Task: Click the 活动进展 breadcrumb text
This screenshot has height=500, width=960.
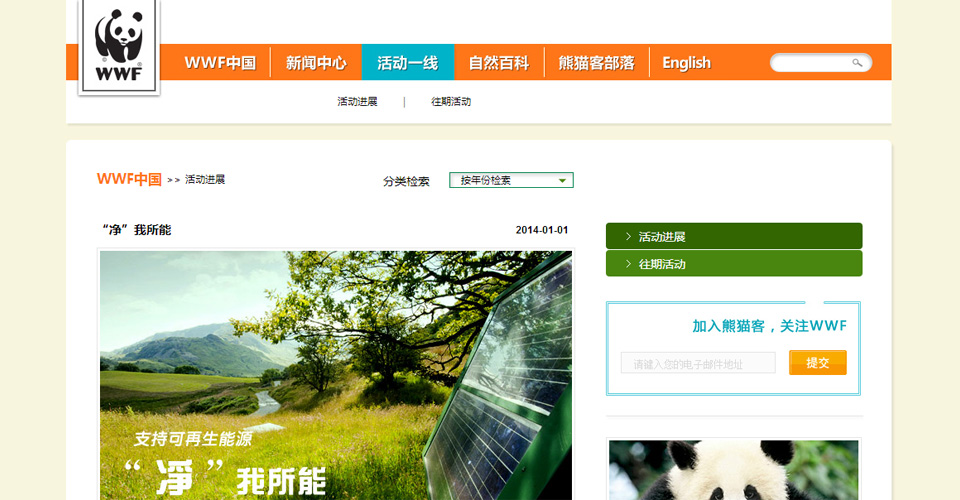Action: (205, 179)
